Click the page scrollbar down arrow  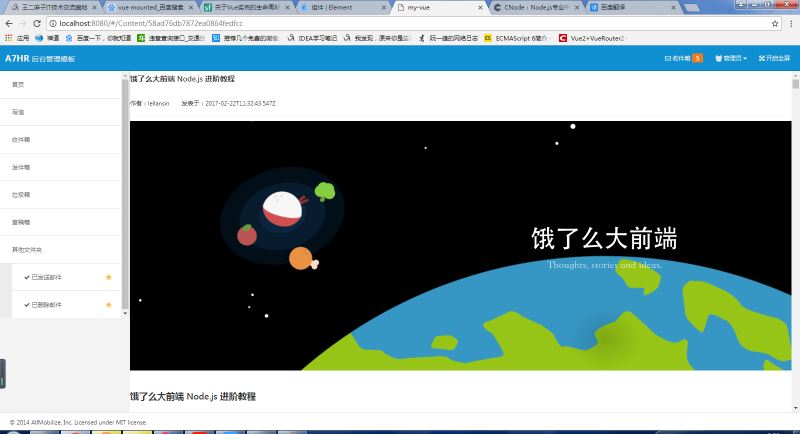click(795, 408)
